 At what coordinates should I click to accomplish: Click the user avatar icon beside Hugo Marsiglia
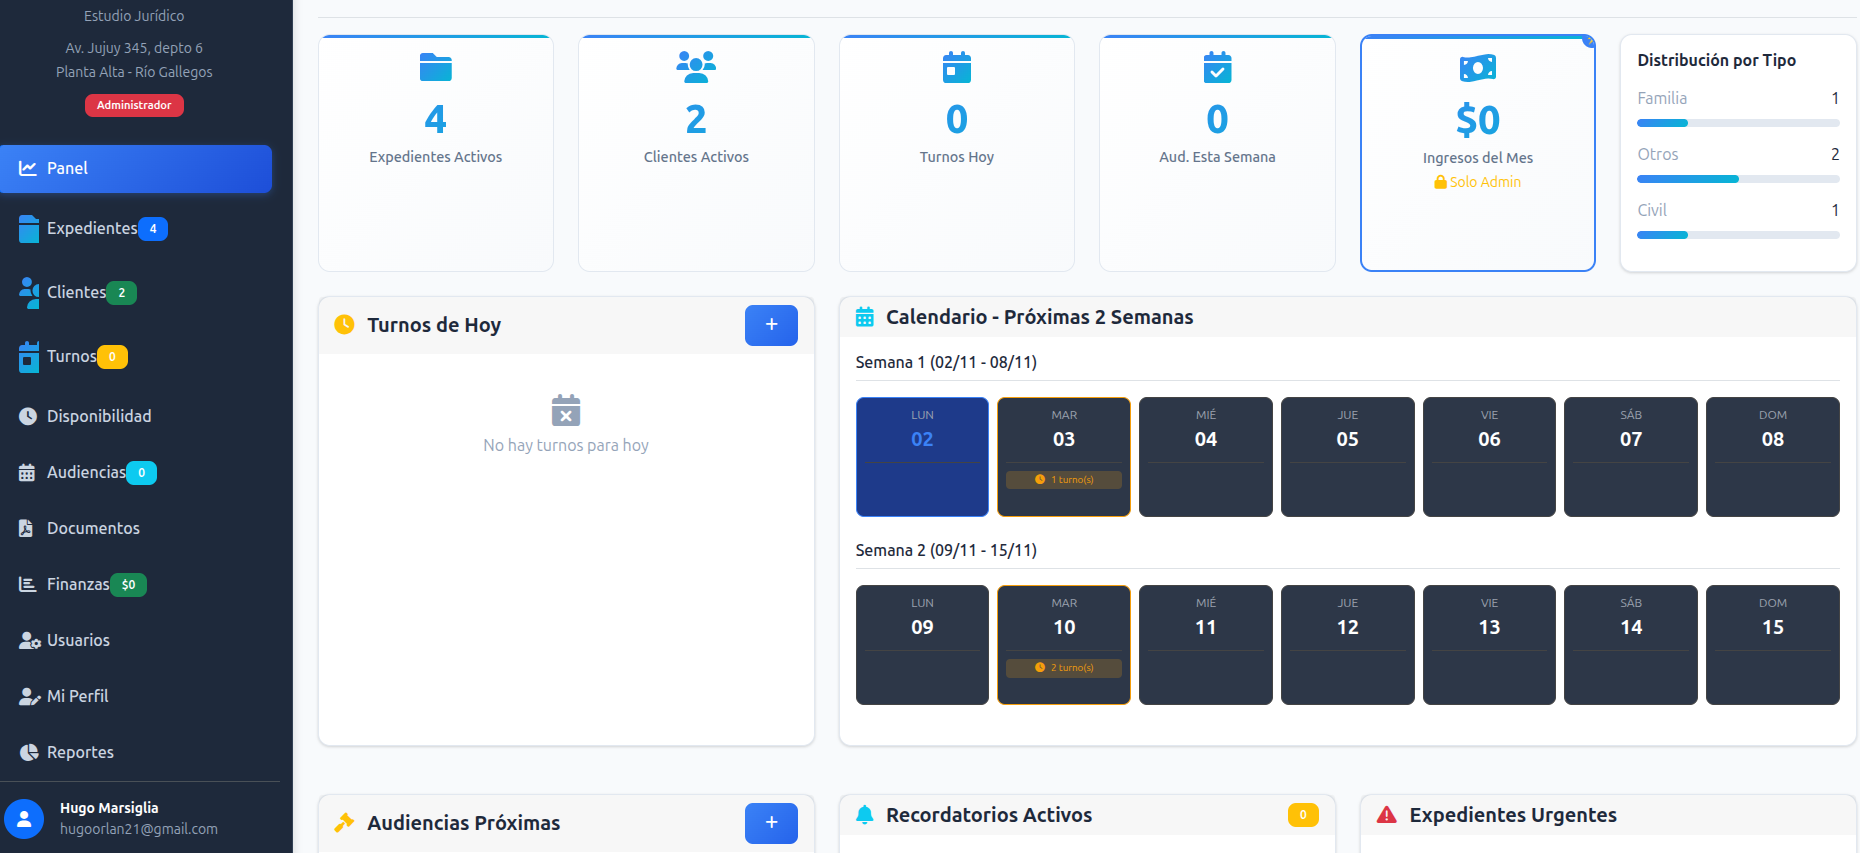[x=25, y=818]
